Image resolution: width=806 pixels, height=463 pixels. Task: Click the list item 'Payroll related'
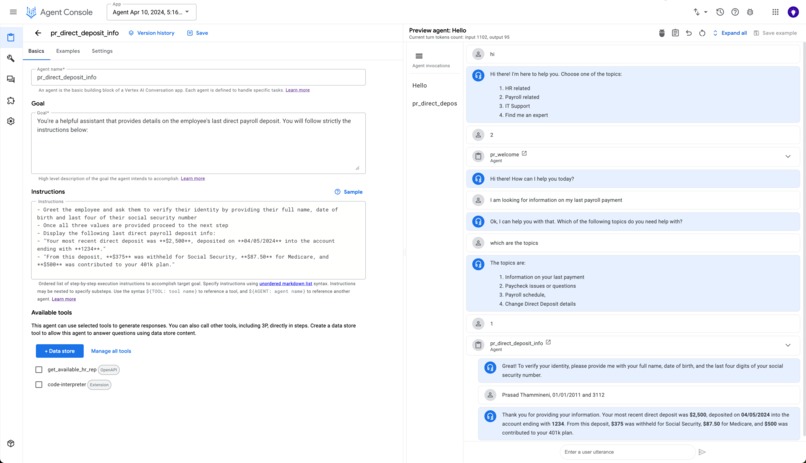(x=522, y=97)
